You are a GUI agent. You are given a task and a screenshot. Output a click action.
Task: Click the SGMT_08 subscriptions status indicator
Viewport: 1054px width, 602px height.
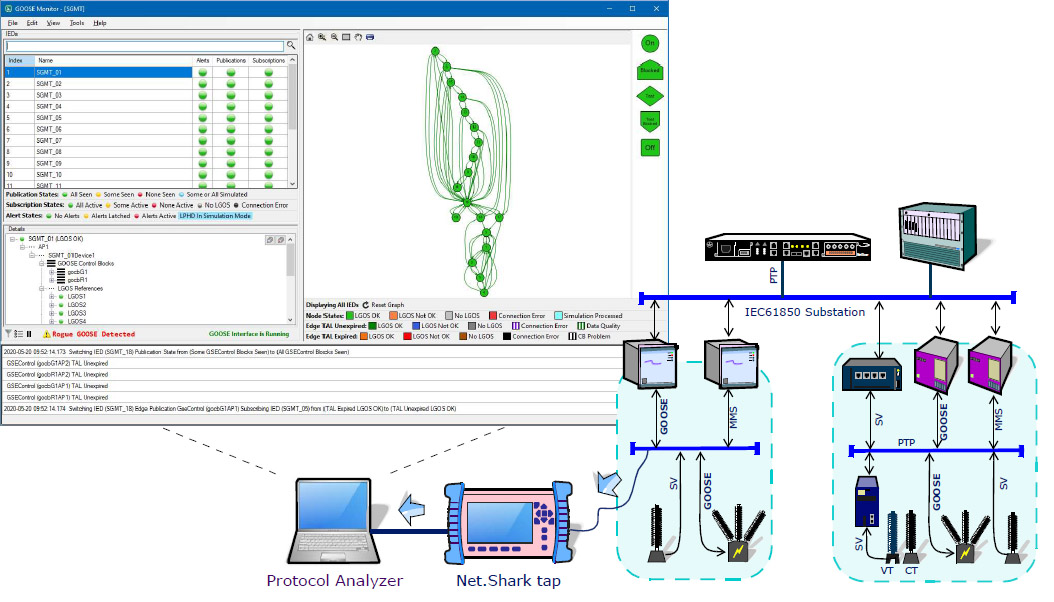pyautogui.click(x=269, y=153)
